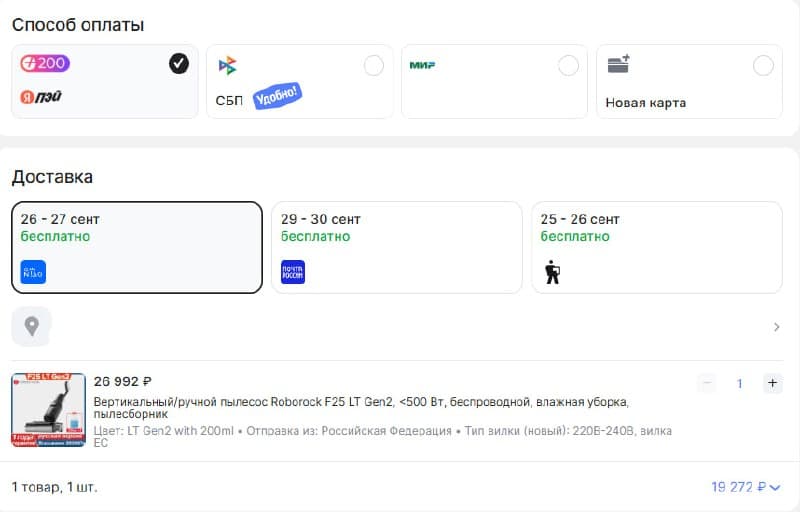Click the Удобно! sticker badge
Image resolution: width=800 pixels, height=512 pixels.
tap(277, 95)
